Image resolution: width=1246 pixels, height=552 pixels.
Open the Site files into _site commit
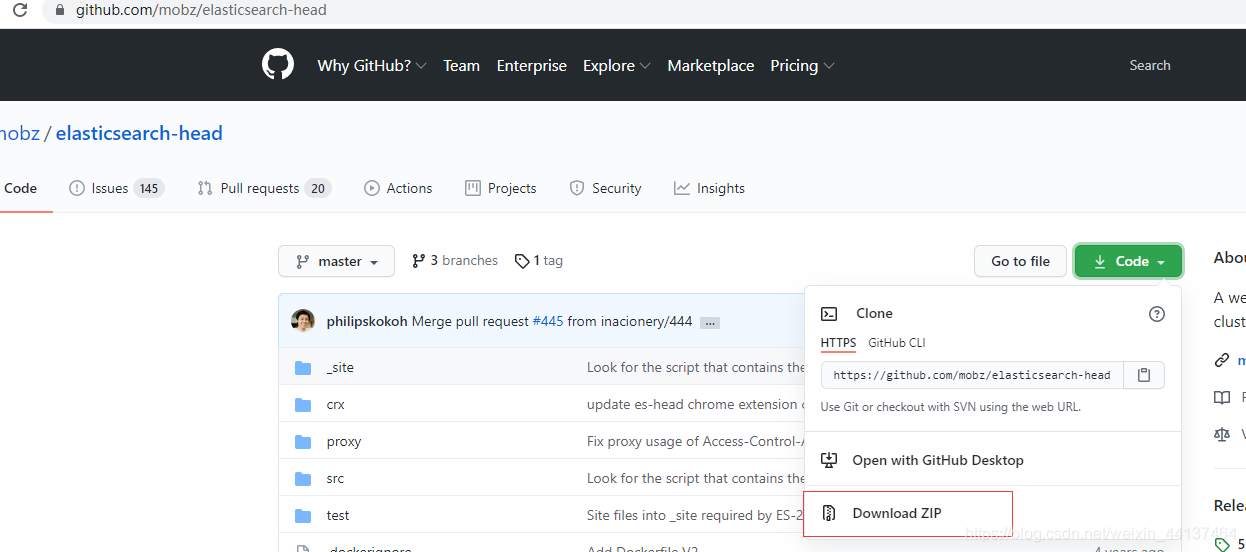click(x=695, y=515)
